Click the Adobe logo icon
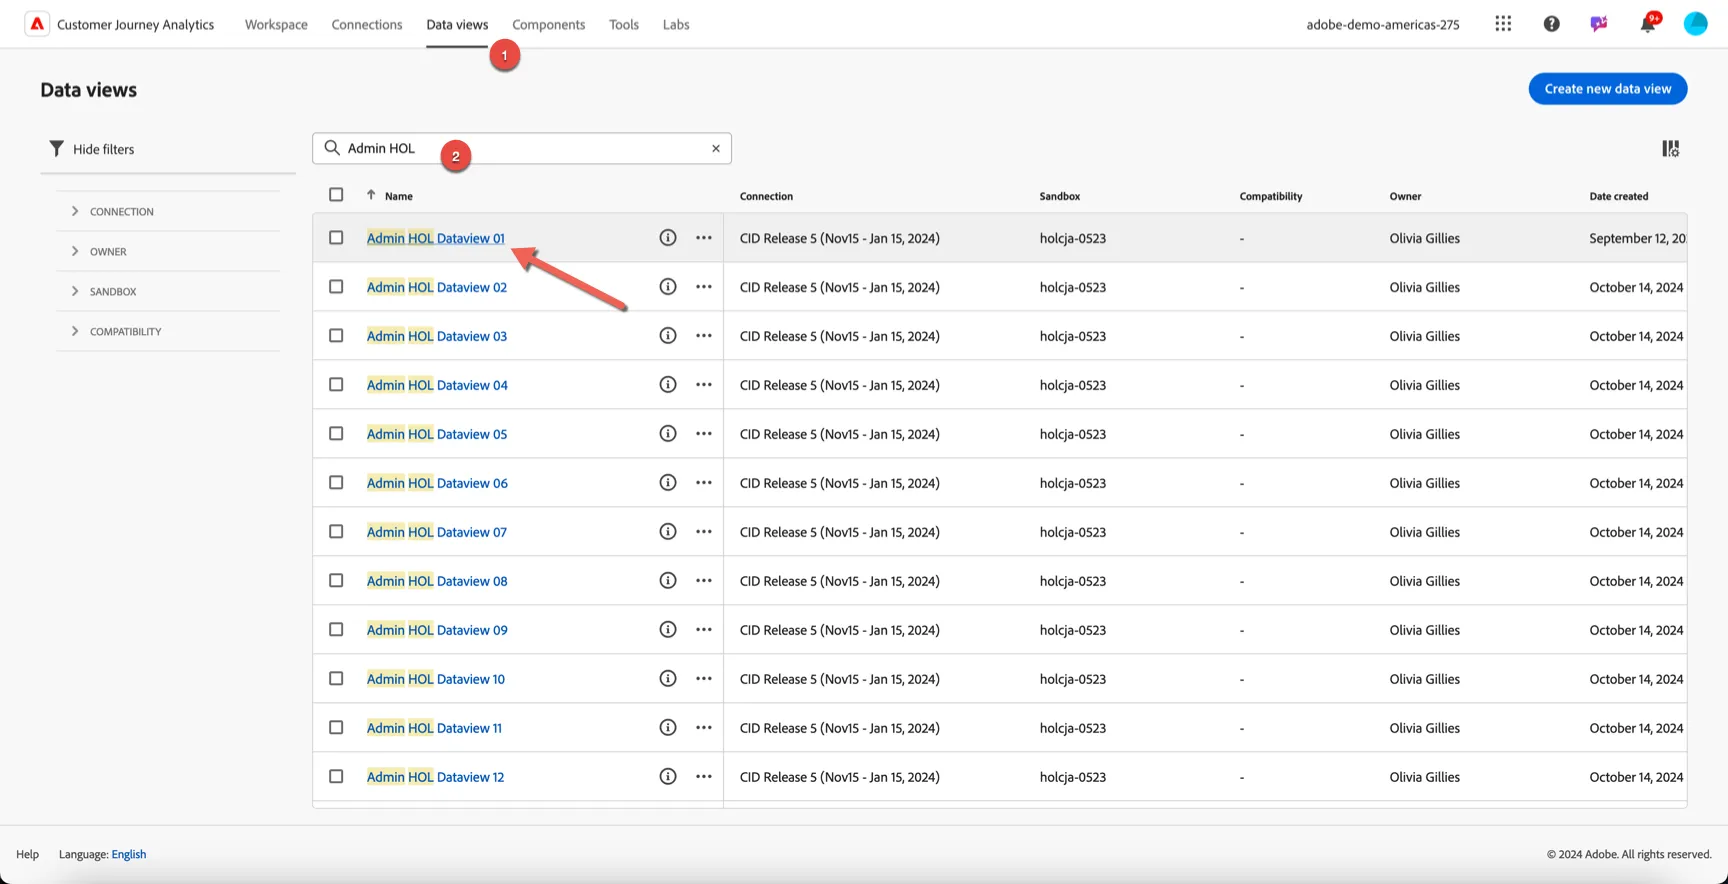Viewport: 1728px width, 884px height. pos(37,24)
